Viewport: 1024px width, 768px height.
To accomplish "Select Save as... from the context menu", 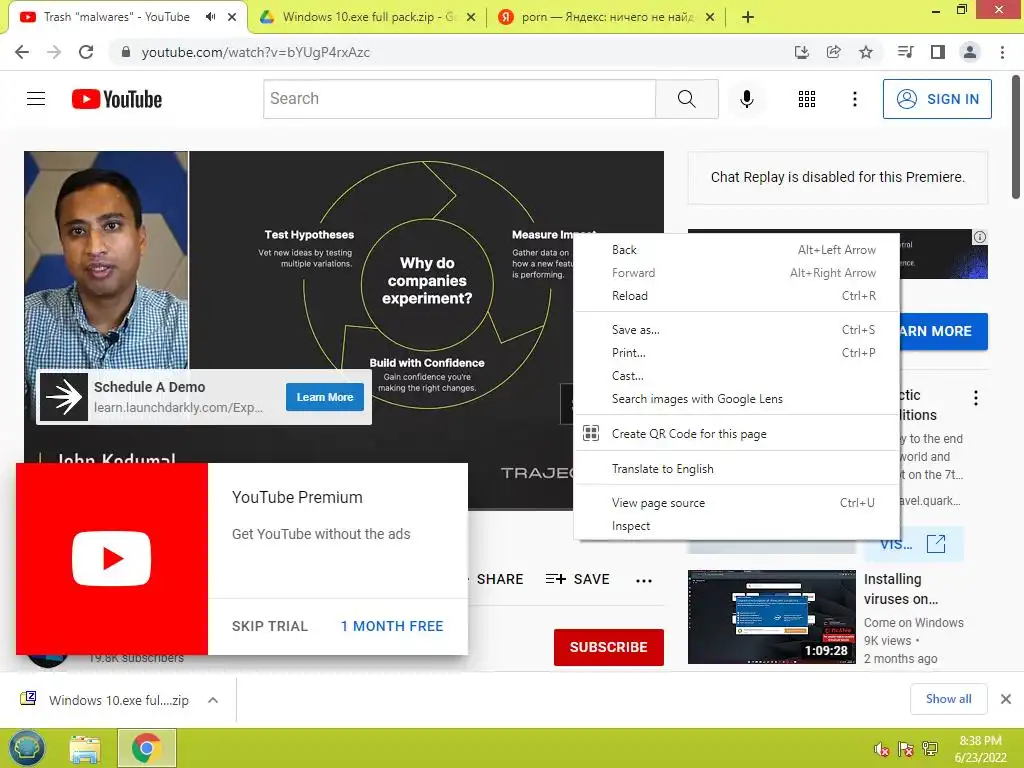I will pos(737,330).
